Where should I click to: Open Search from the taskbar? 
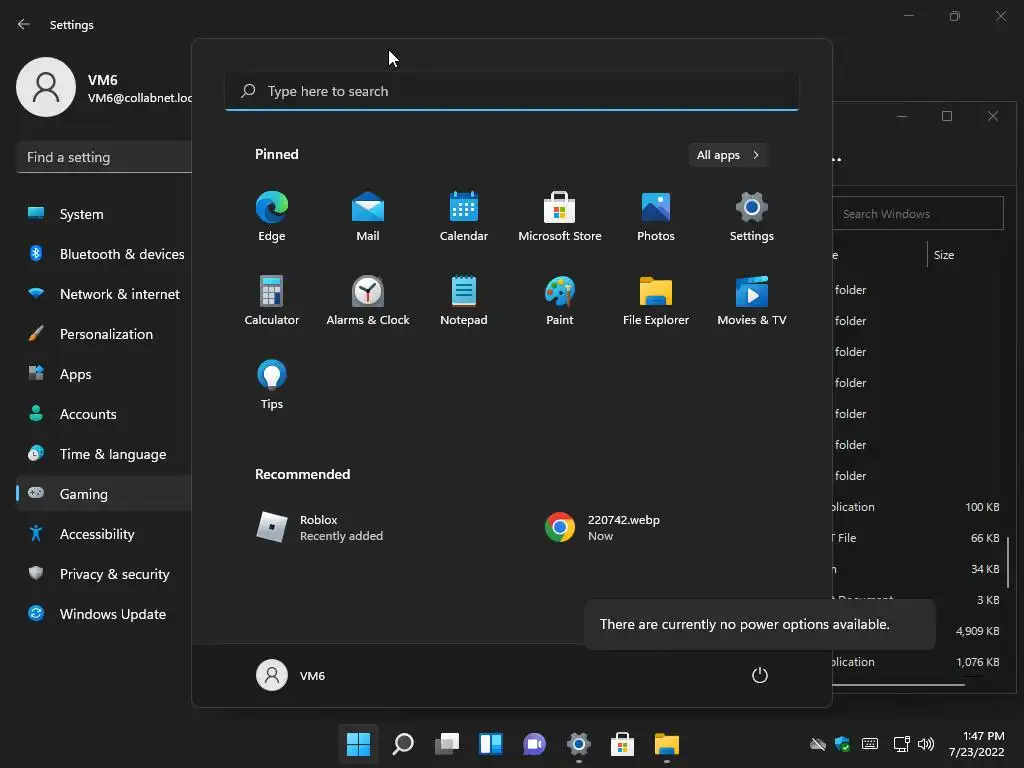point(402,744)
